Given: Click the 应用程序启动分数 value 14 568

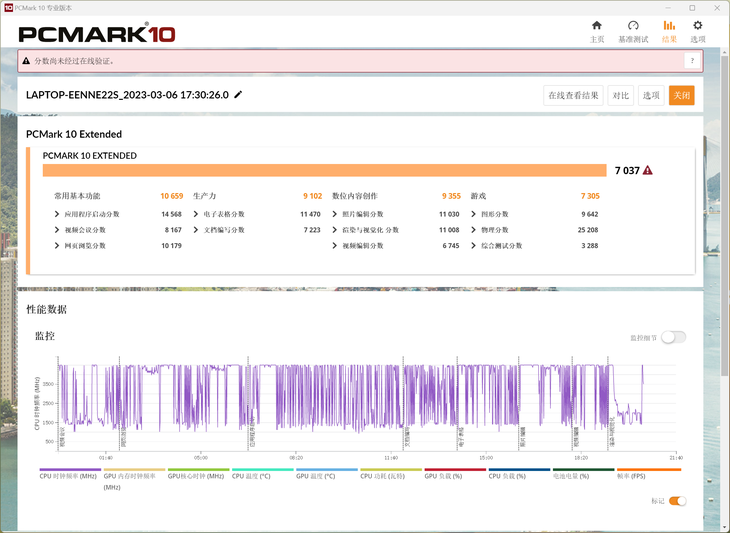Looking at the screenshot, I should tap(171, 214).
